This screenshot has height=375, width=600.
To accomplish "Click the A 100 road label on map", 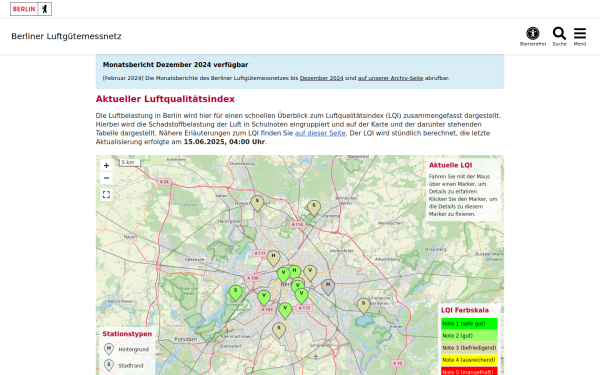I will (253, 278).
